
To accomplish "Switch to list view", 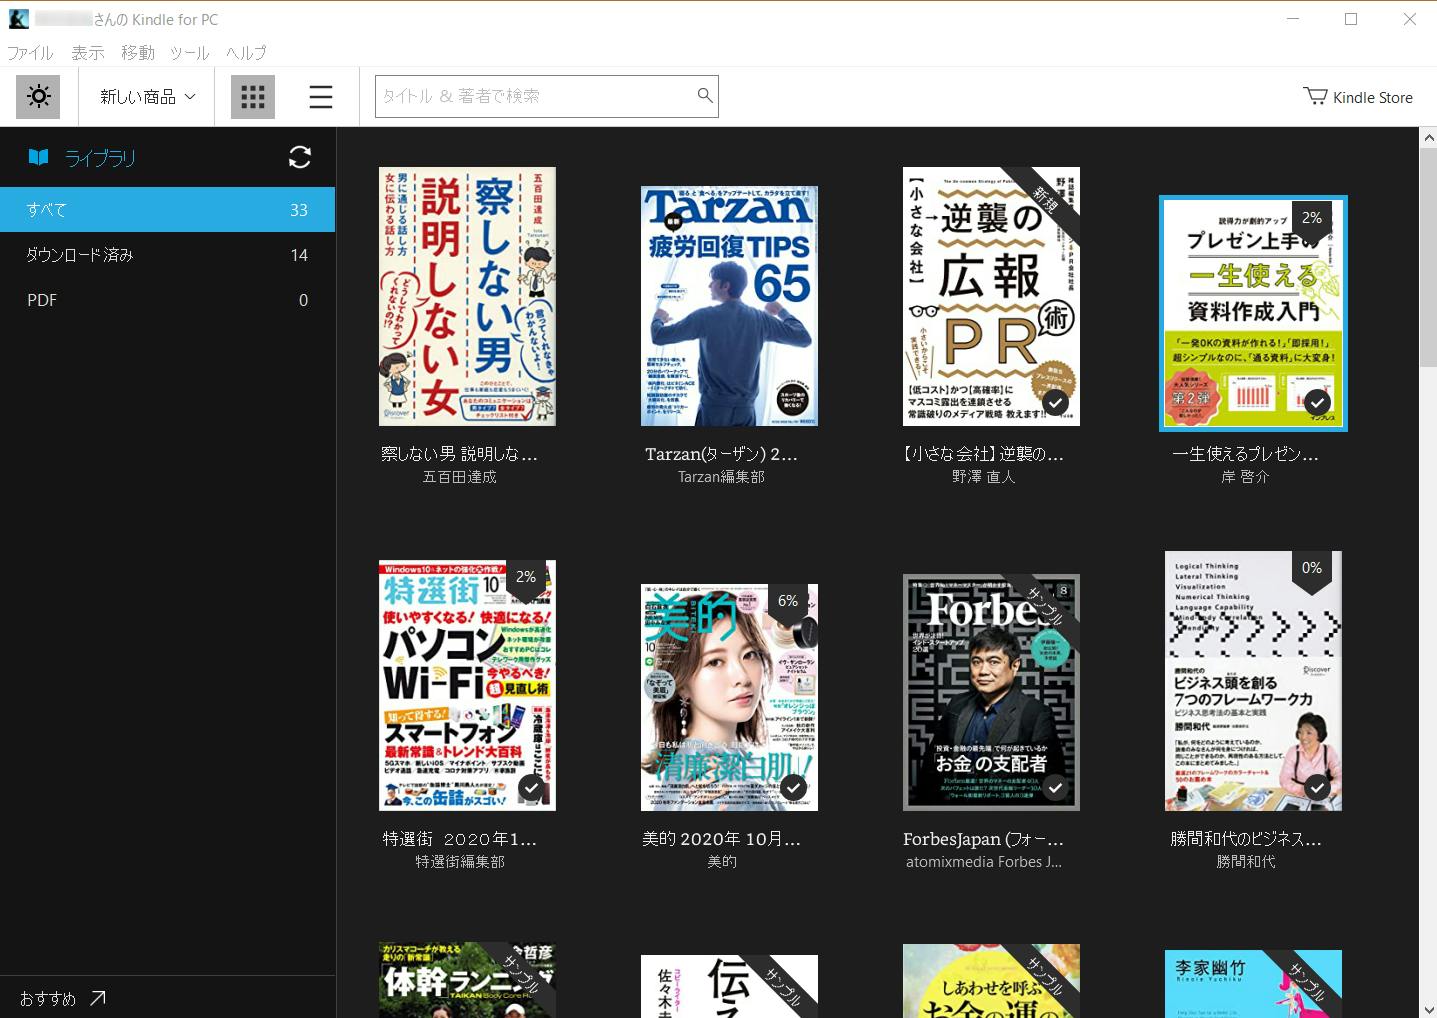I will pyautogui.click(x=320, y=96).
